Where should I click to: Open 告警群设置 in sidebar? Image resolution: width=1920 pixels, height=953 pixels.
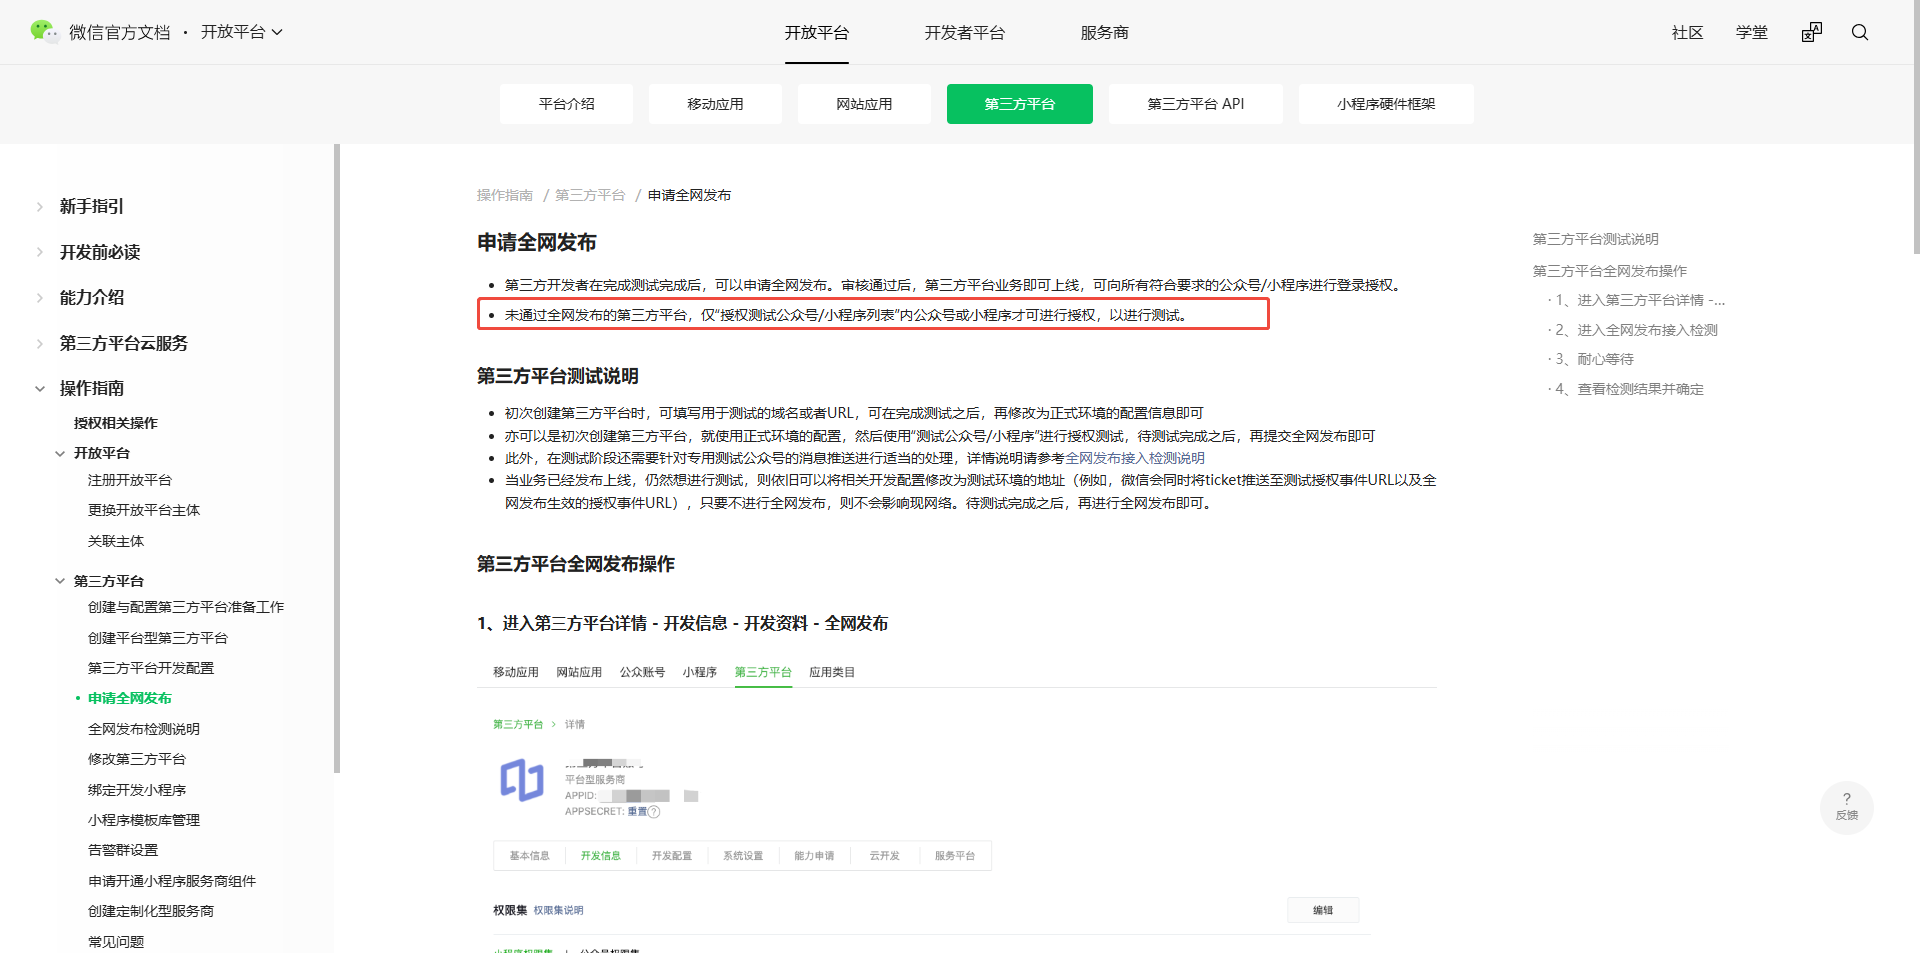tap(123, 850)
